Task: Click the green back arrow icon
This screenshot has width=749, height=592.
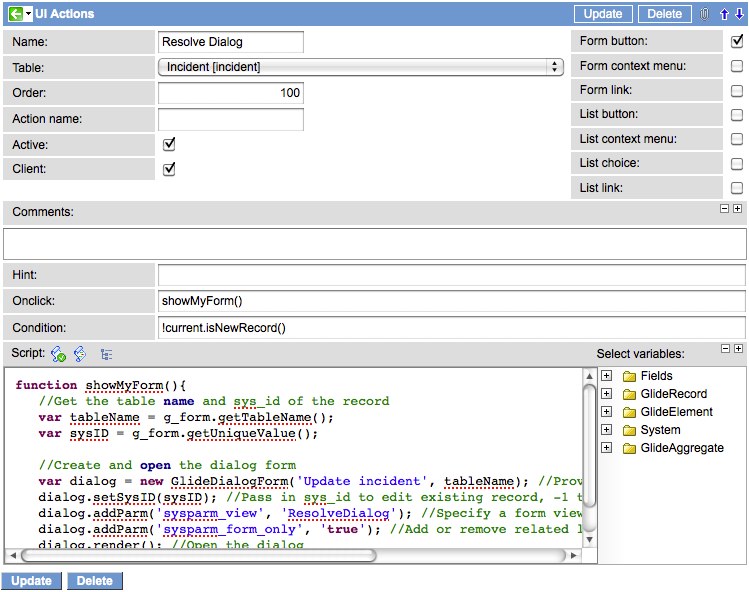Action: click(15, 14)
